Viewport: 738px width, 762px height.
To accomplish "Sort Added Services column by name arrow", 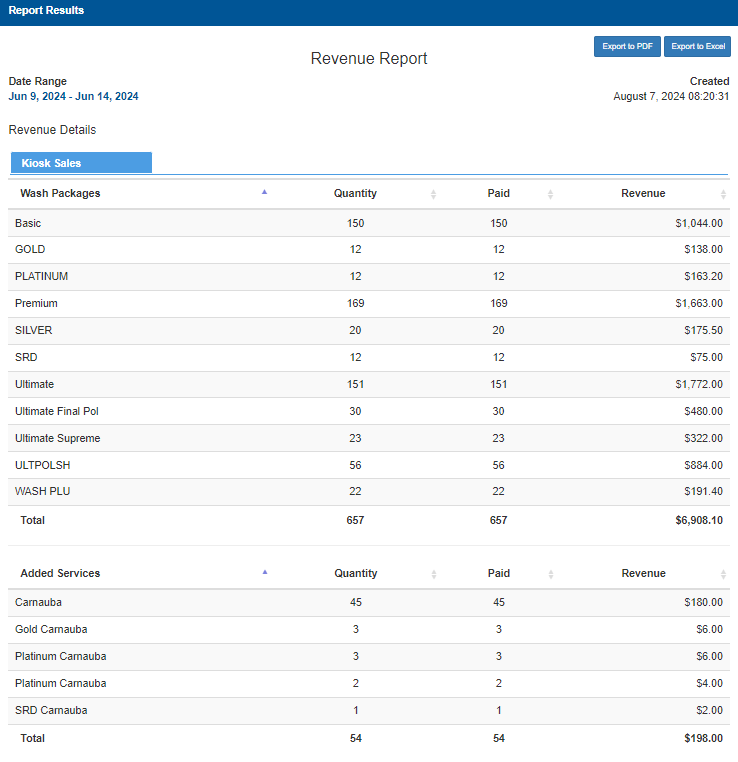I will [x=265, y=572].
